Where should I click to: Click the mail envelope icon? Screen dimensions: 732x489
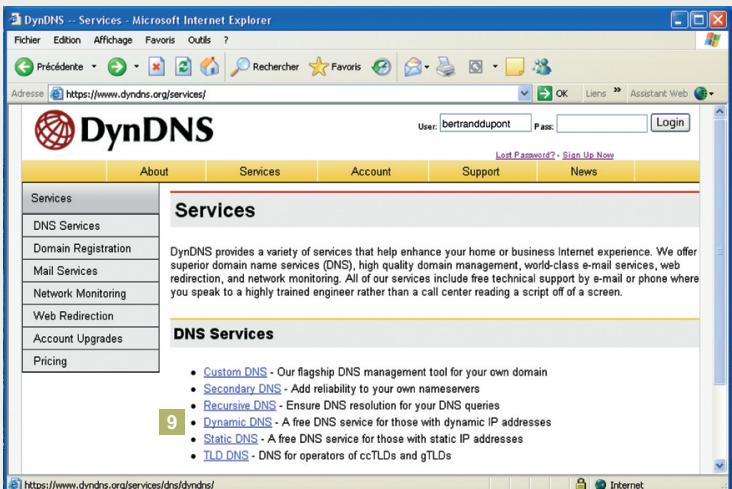[413, 67]
